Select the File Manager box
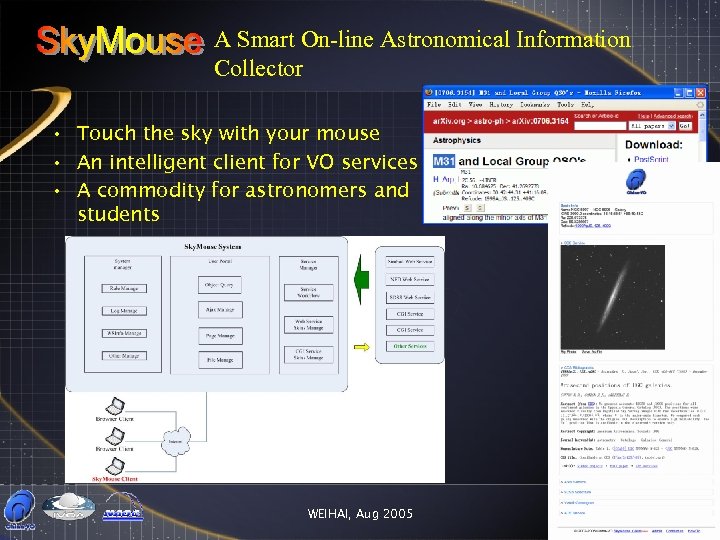720x540 pixels. point(220,360)
